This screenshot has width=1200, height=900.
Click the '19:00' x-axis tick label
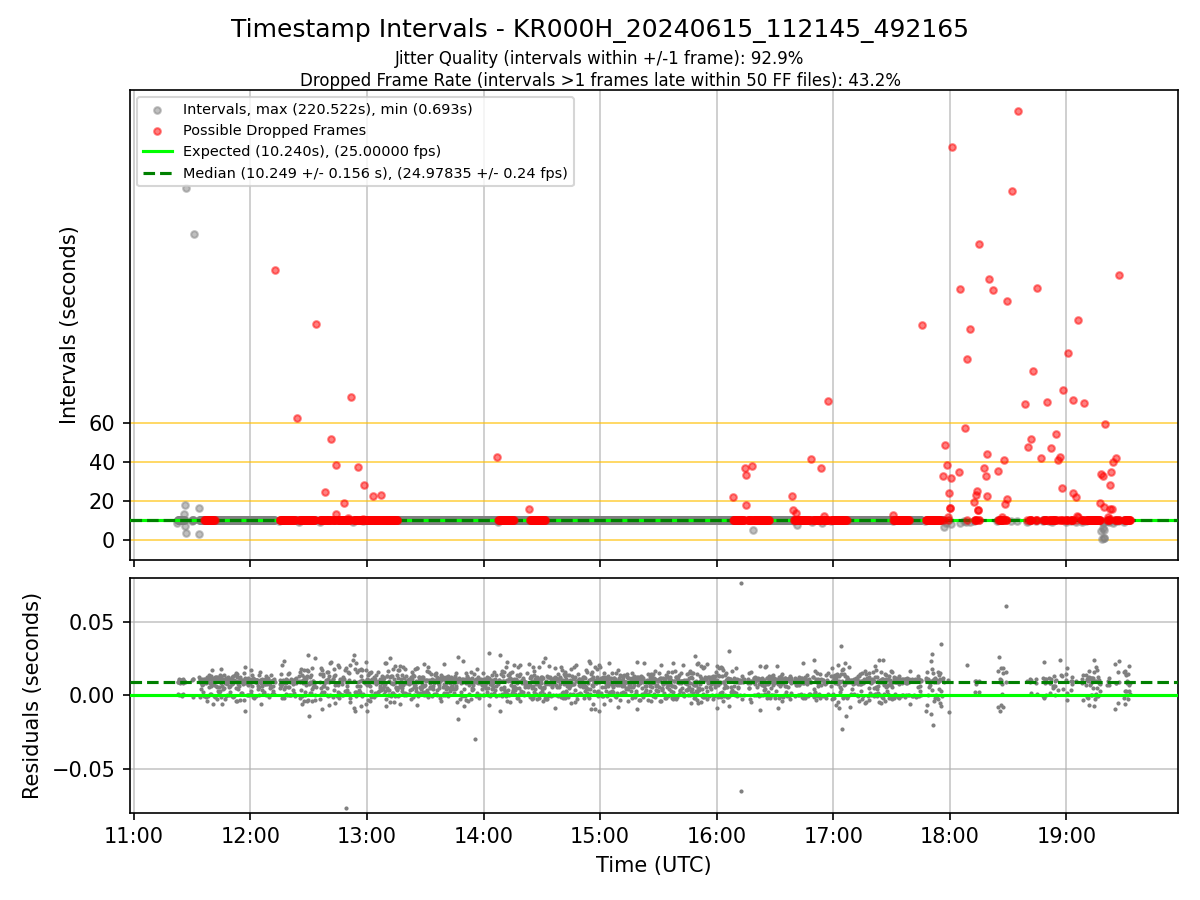(x=1065, y=835)
